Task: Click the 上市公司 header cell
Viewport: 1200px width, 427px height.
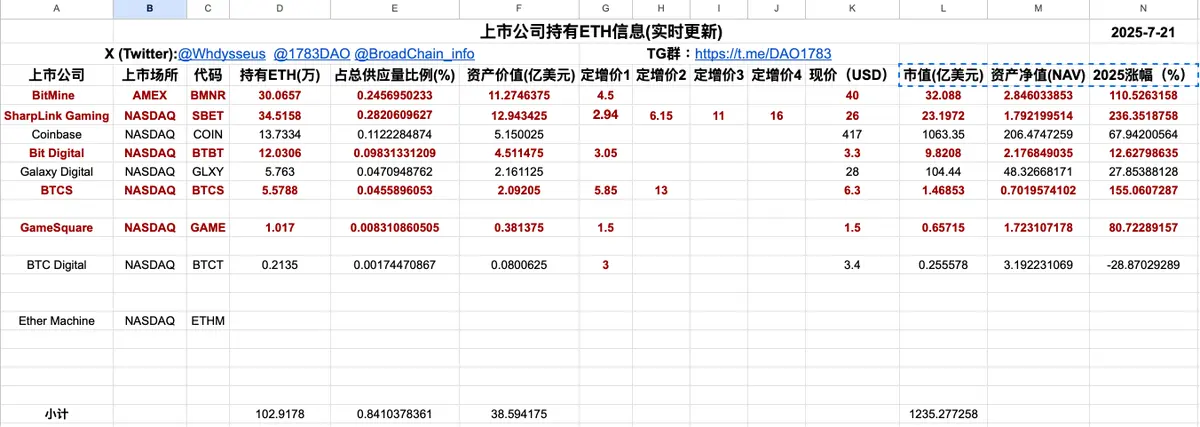Action: pyautogui.click(x=57, y=75)
